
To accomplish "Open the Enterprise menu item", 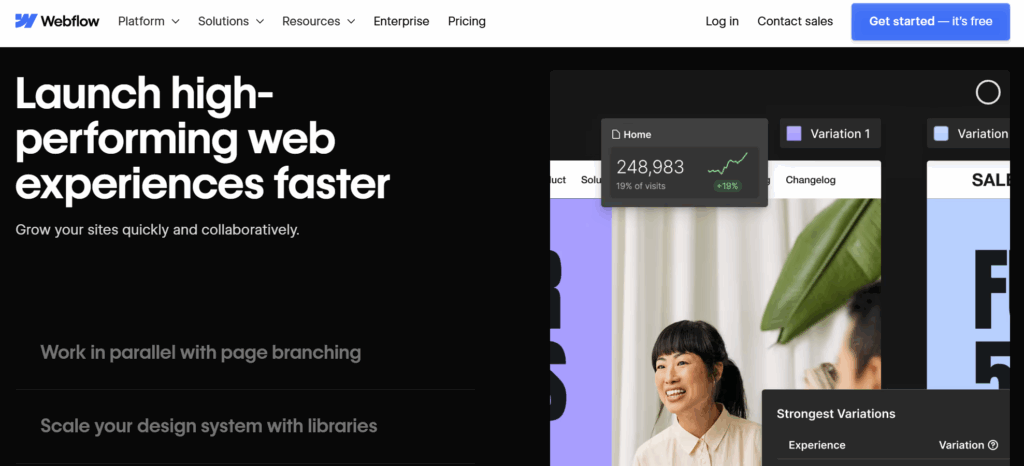I will tap(401, 21).
